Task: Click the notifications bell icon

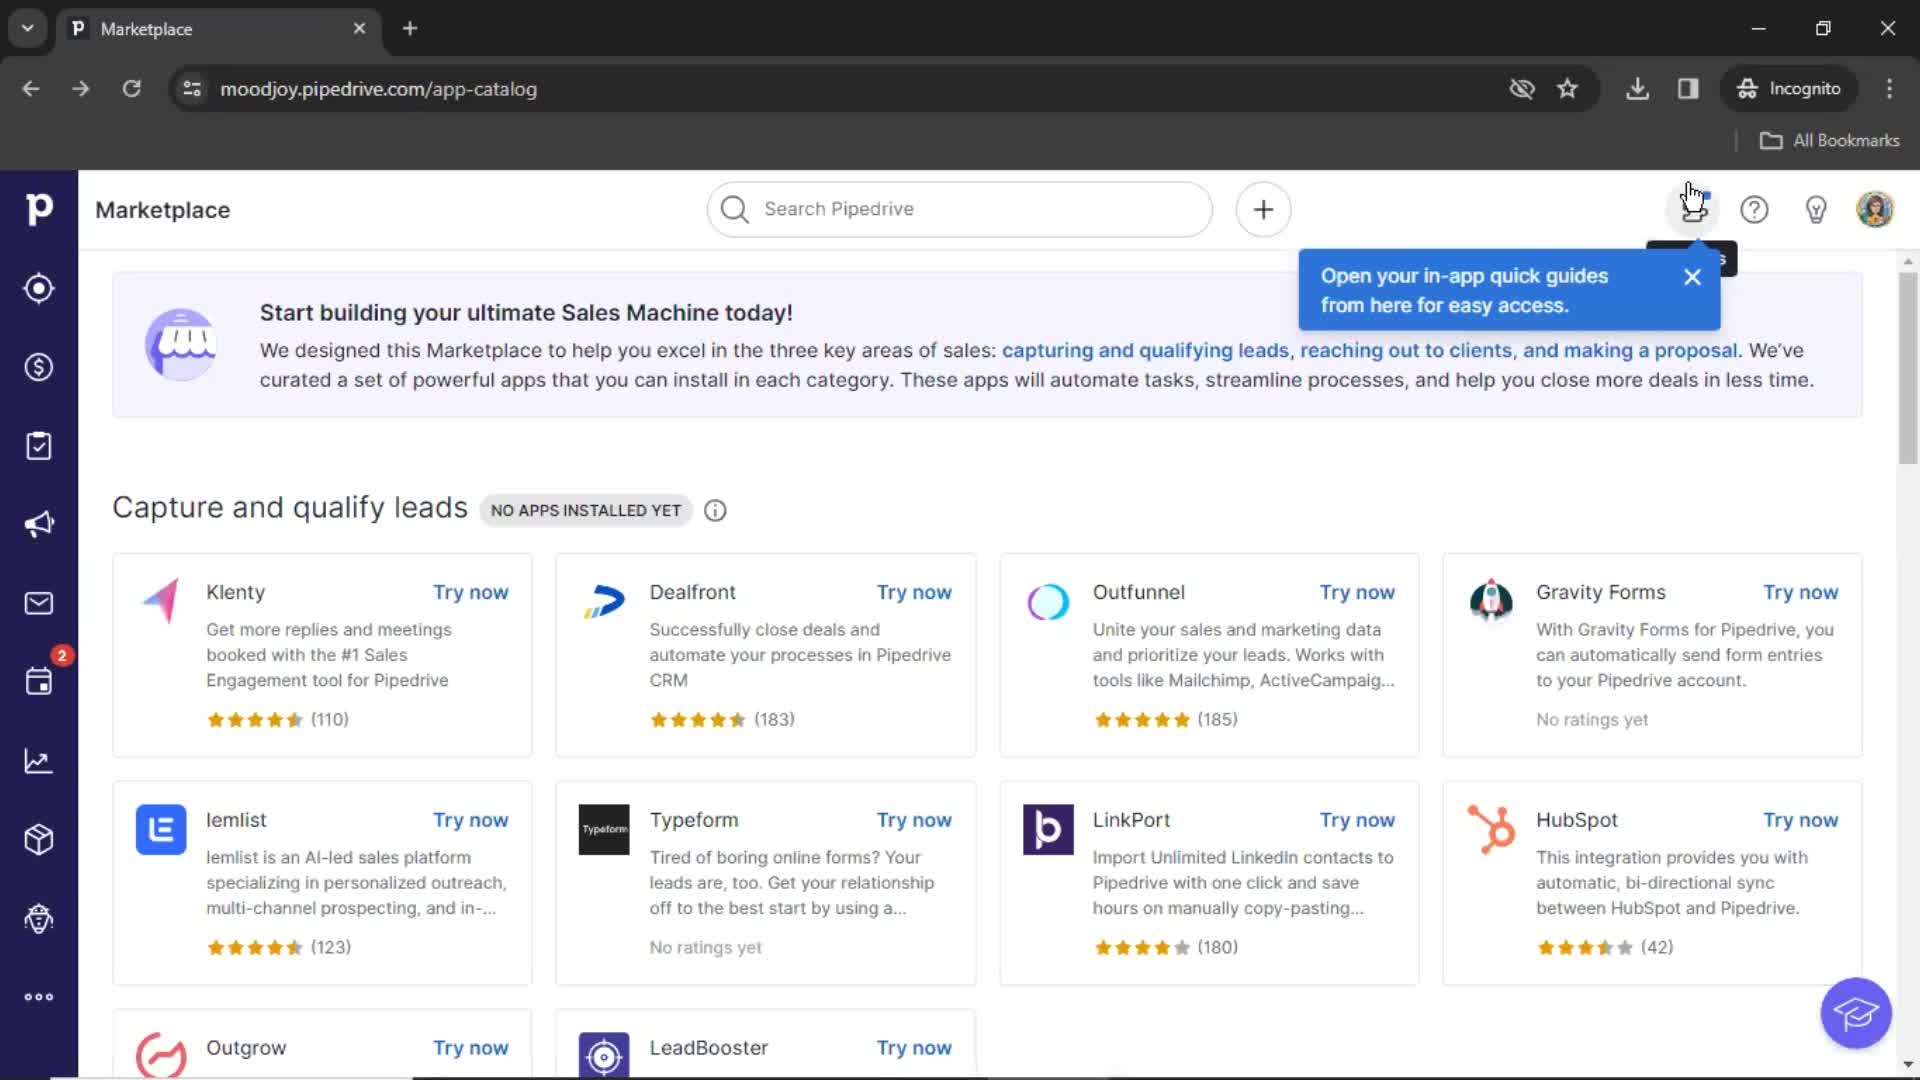Action: 1692,208
